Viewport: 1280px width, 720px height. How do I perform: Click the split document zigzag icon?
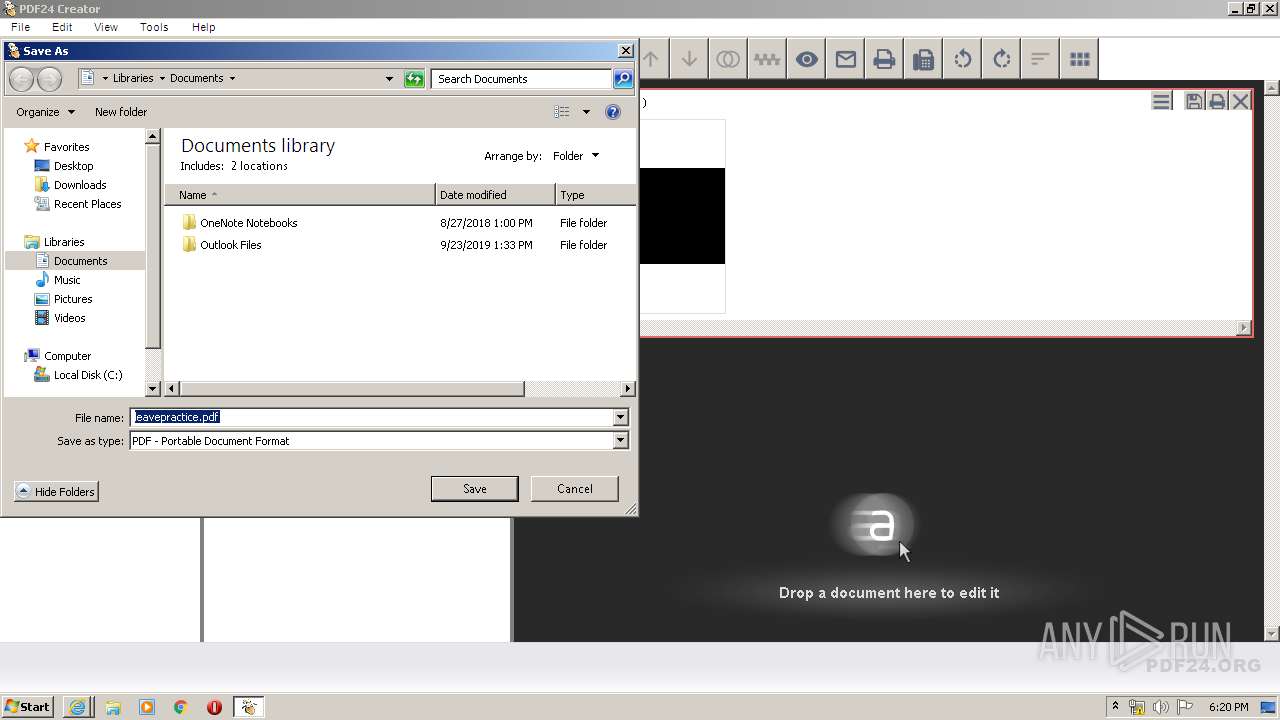coord(767,59)
